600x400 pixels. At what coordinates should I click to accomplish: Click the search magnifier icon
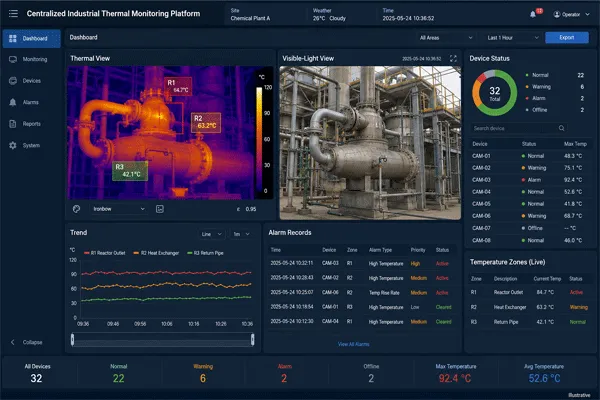point(561,128)
